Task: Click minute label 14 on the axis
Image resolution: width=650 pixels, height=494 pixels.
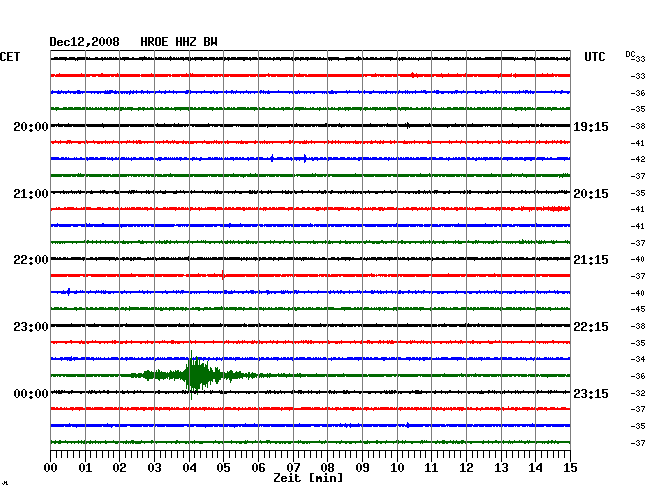Action: click(536, 468)
